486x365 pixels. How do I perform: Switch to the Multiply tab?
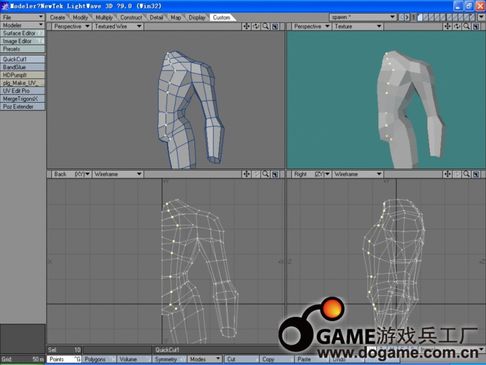[104, 17]
